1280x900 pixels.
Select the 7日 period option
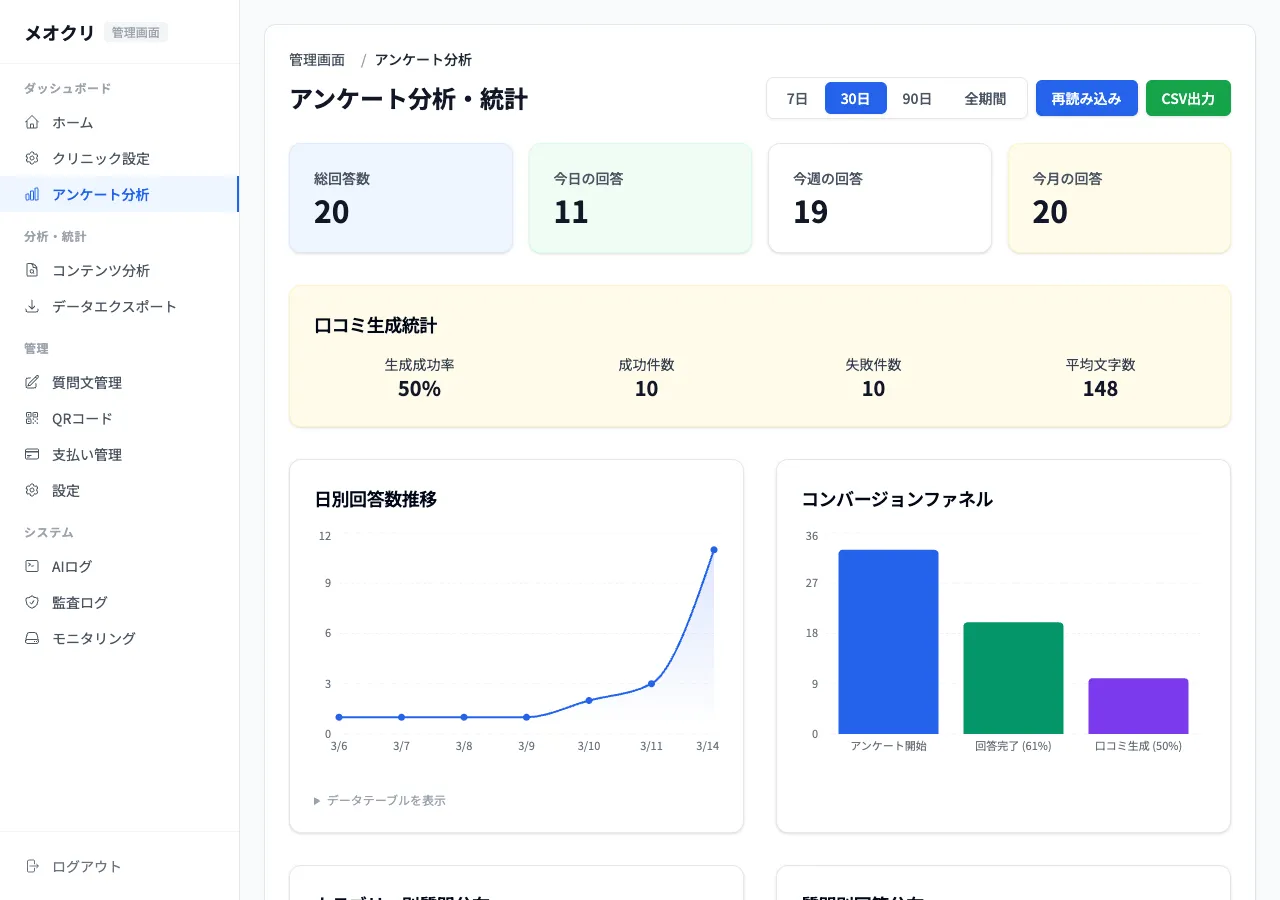pyautogui.click(x=797, y=98)
